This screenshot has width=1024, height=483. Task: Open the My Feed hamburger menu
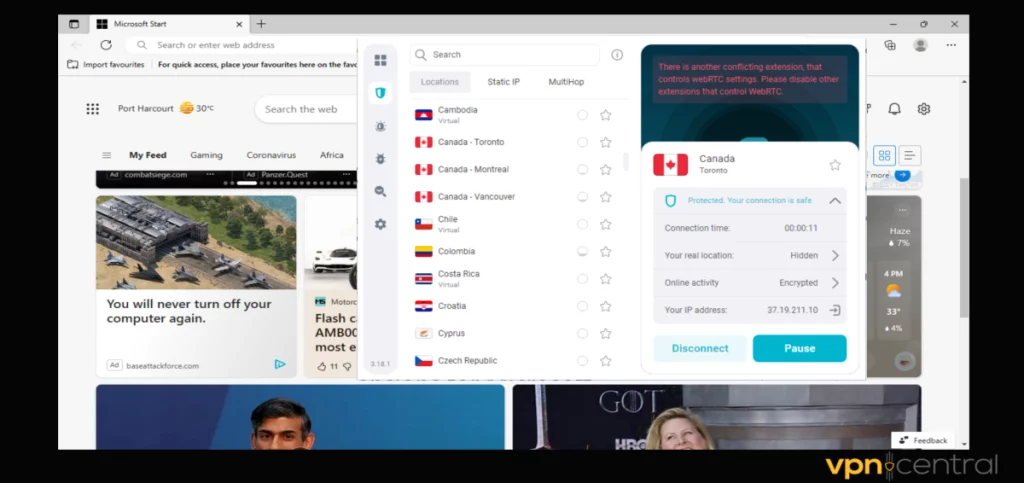tap(106, 155)
